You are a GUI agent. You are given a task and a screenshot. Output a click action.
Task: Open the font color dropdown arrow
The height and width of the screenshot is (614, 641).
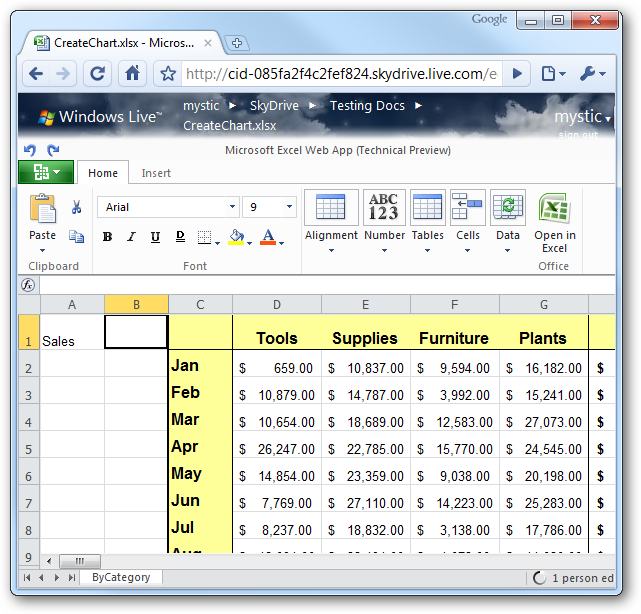282,243
